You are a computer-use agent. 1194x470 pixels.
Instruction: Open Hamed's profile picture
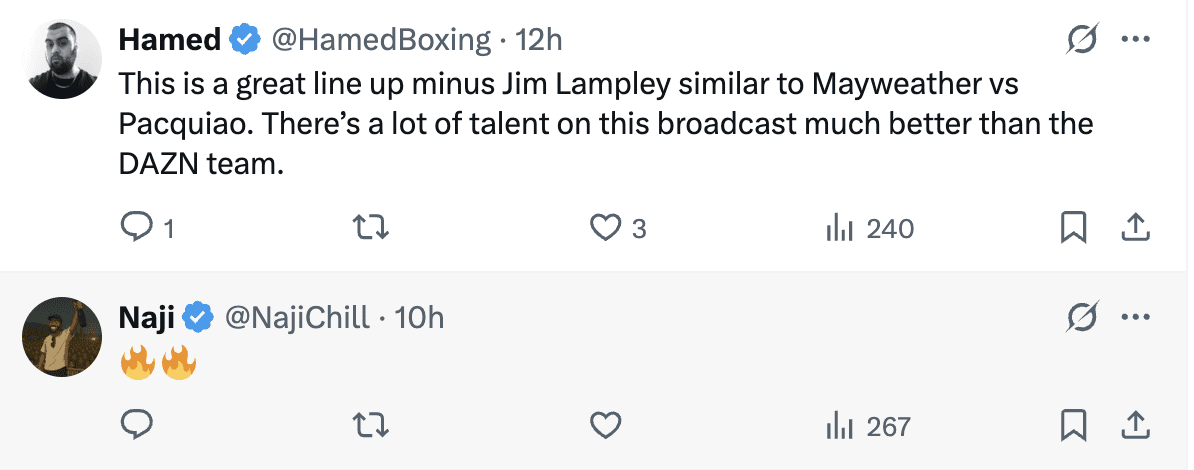click(62, 59)
